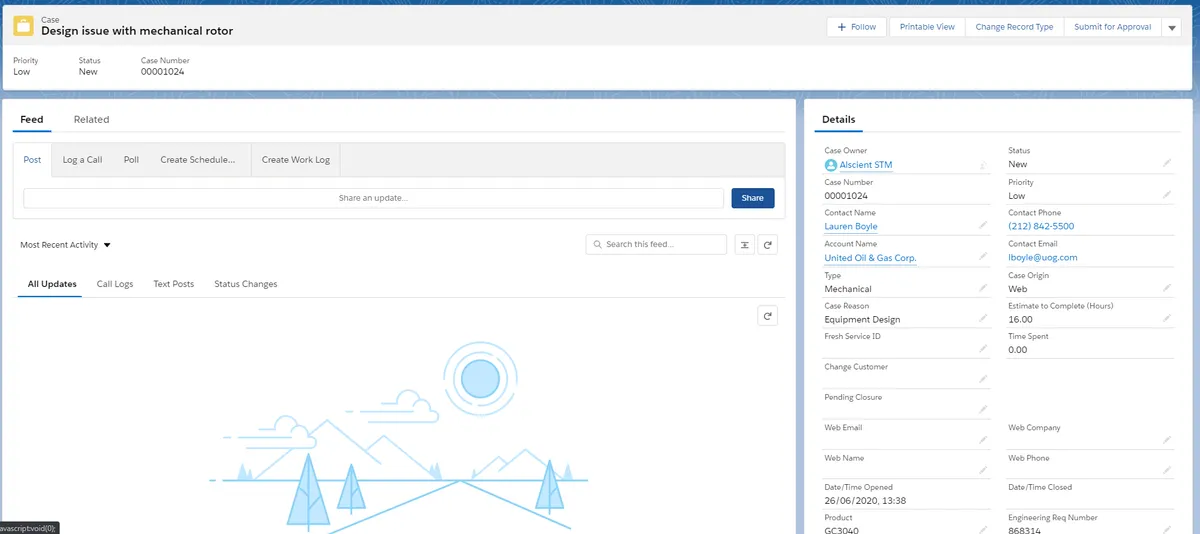This screenshot has width=1200, height=534.
Task: Expand the more actions dropdown in header
Action: pos(1173,27)
